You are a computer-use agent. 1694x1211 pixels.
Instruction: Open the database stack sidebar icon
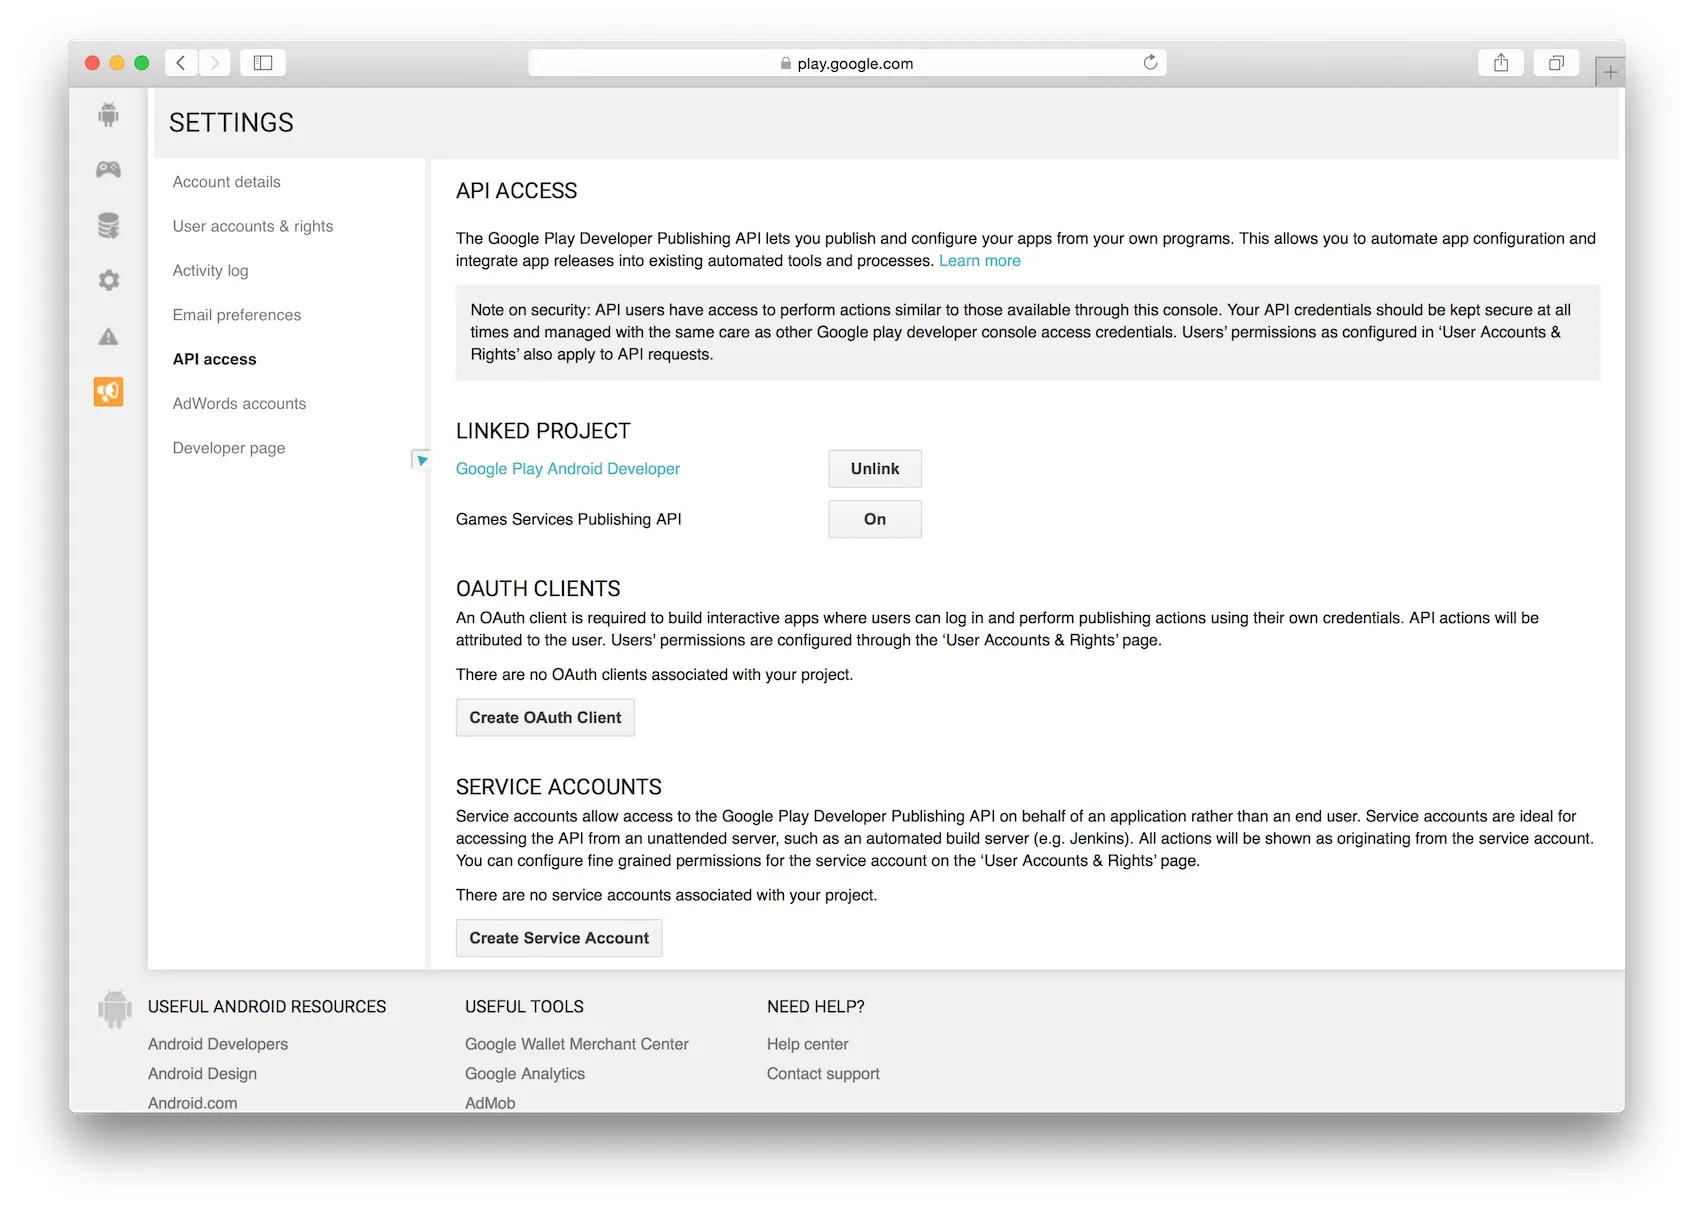click(108, 225)
